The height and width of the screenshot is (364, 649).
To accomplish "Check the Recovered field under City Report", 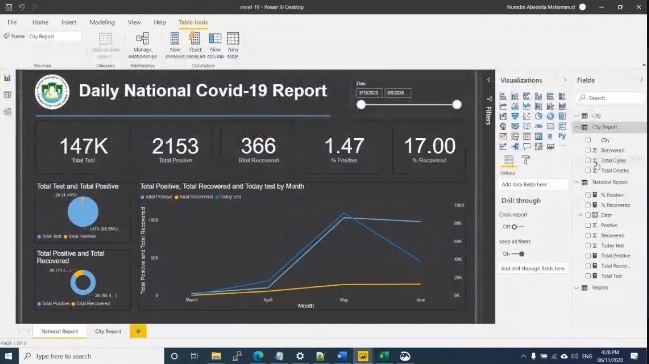I will [588, 150].
